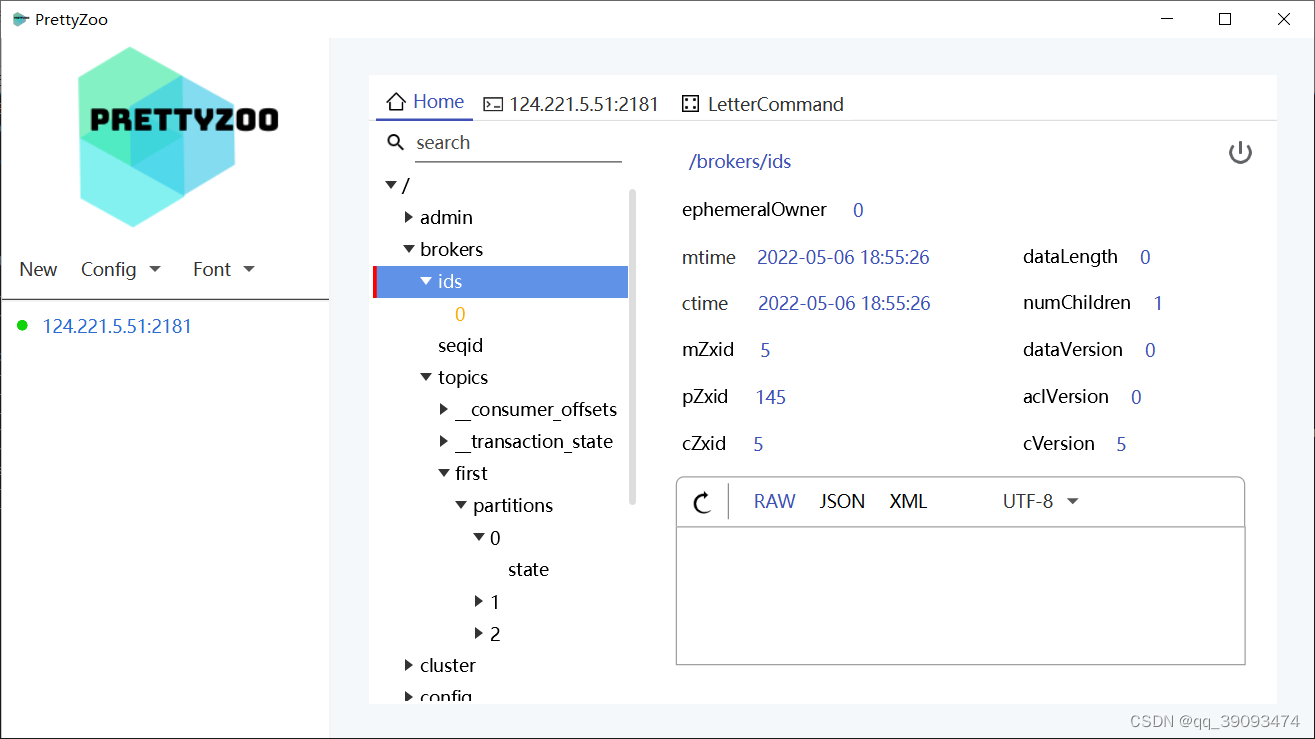Collapse the brokers node arrow
1315x739 pixels.
408,249
